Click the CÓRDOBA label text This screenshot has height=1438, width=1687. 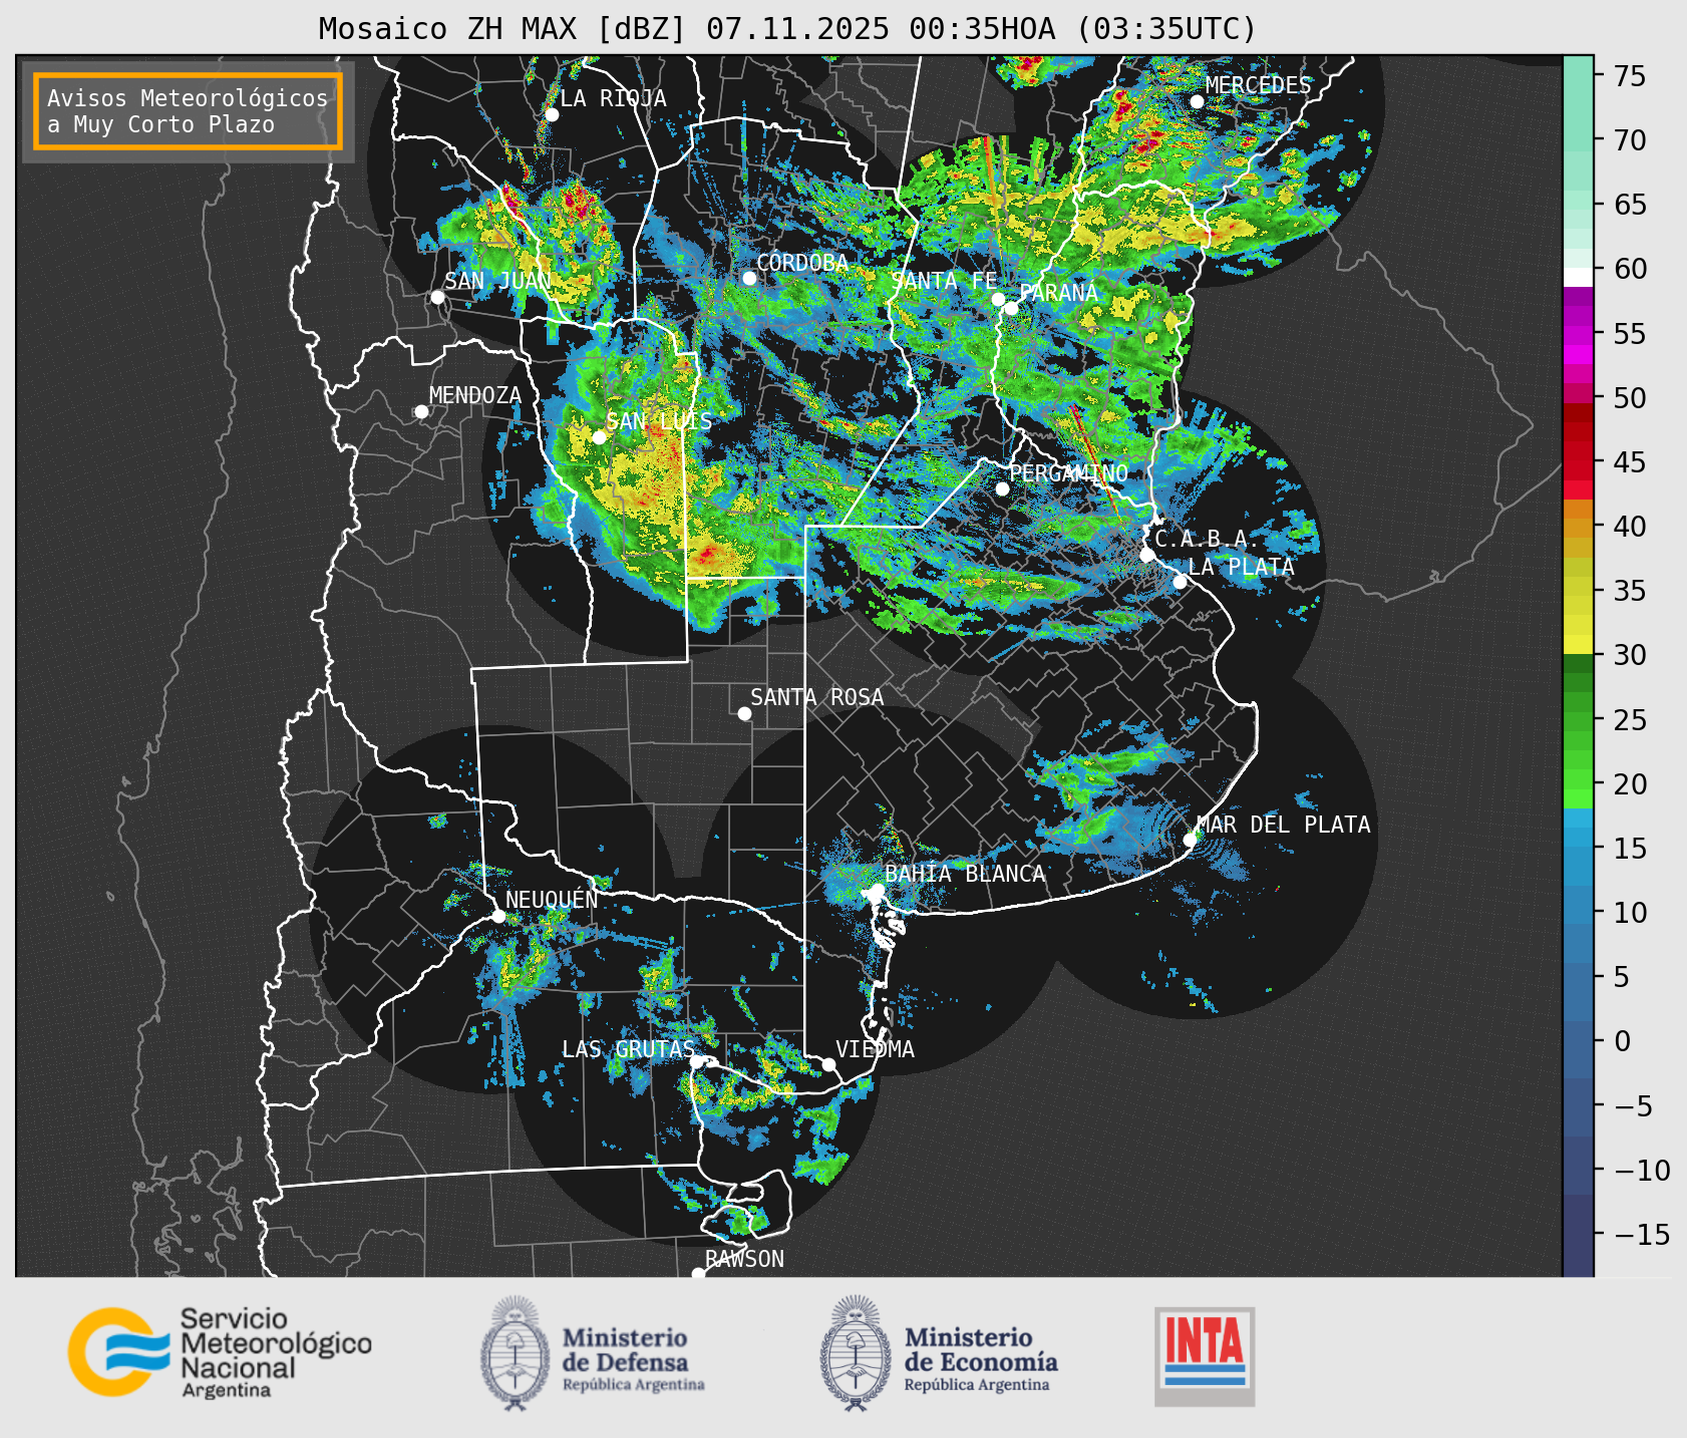pyautogui.click(x=802, y=263)
